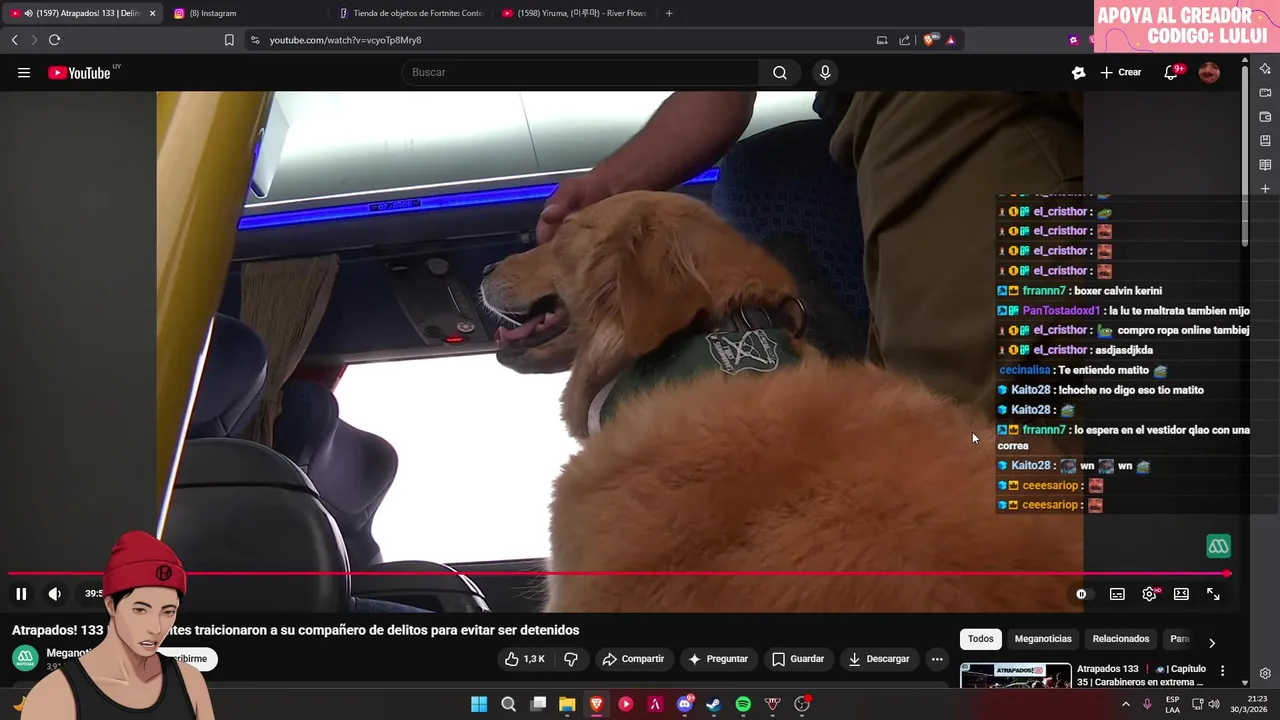This screenshot has width=1280, height=720.
Task: Open Steam from taskbar
Action: (713, 704)
